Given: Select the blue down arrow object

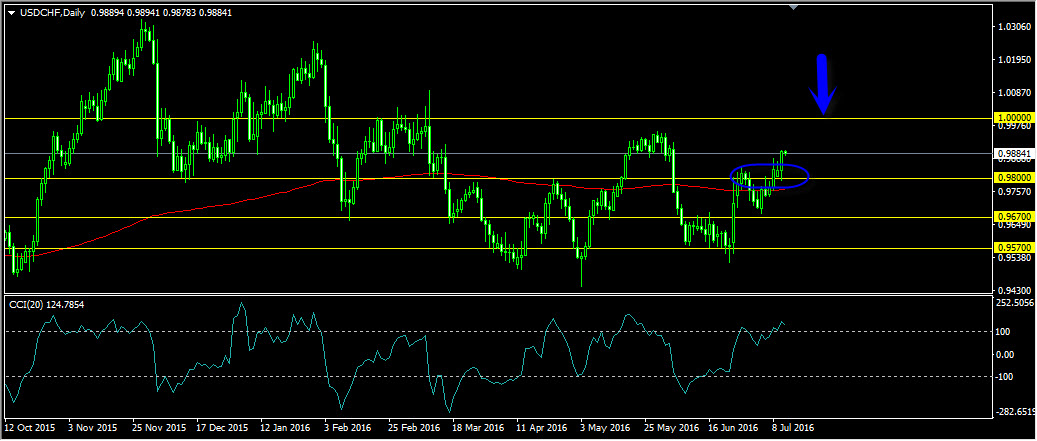Looking at the screenshot, I should point(823,84).
